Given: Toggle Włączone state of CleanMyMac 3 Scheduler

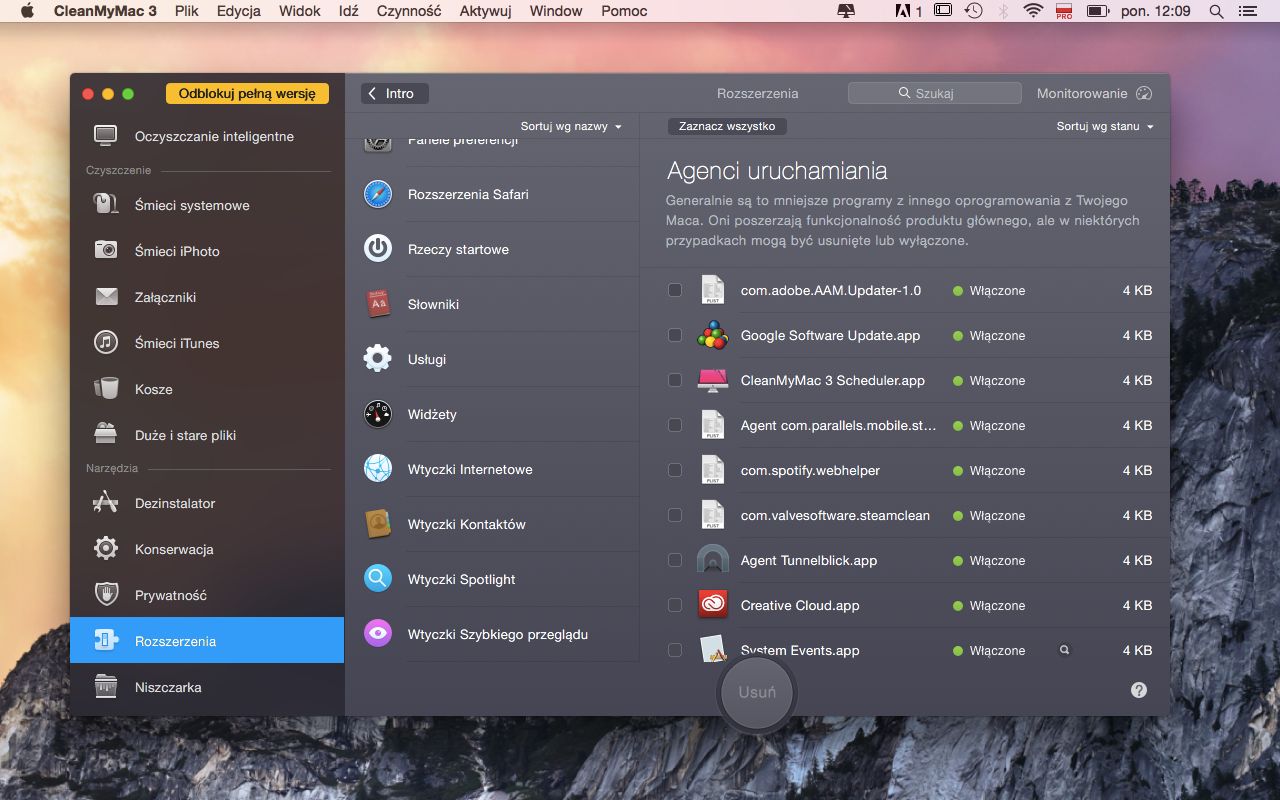Looking at the screenshot, I should pos(989,380).
